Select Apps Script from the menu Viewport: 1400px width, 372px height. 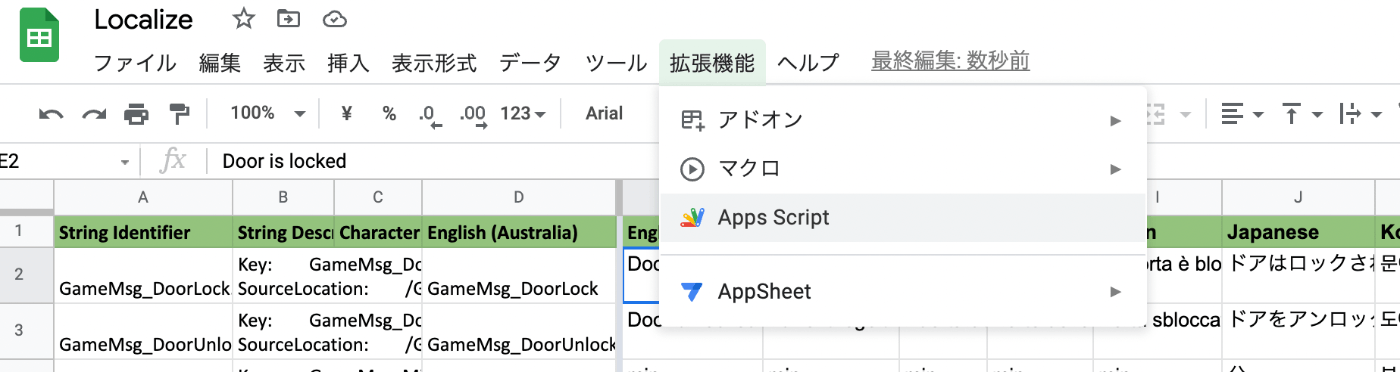(903, 217)
